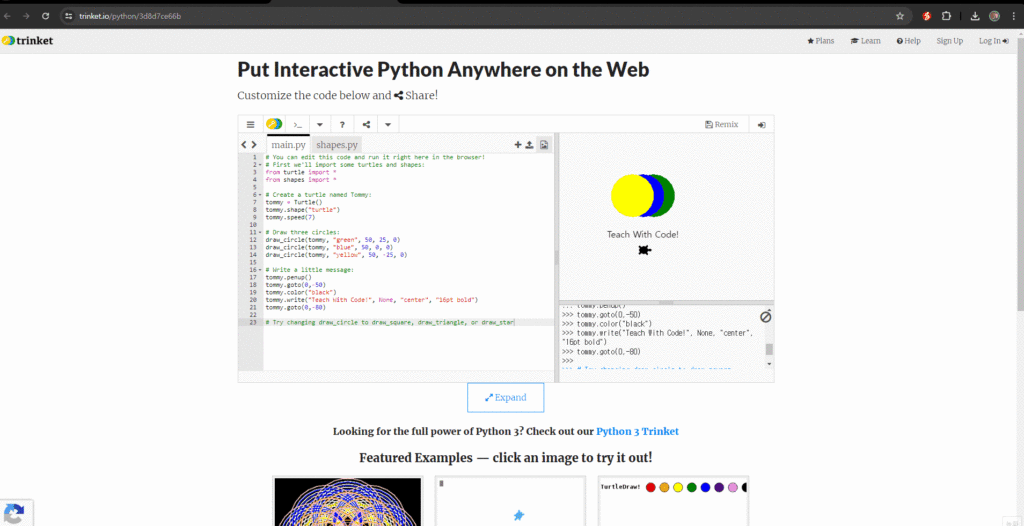
Task: Expand the run mode dropdown arrow
Action: [x=319, y=124]
